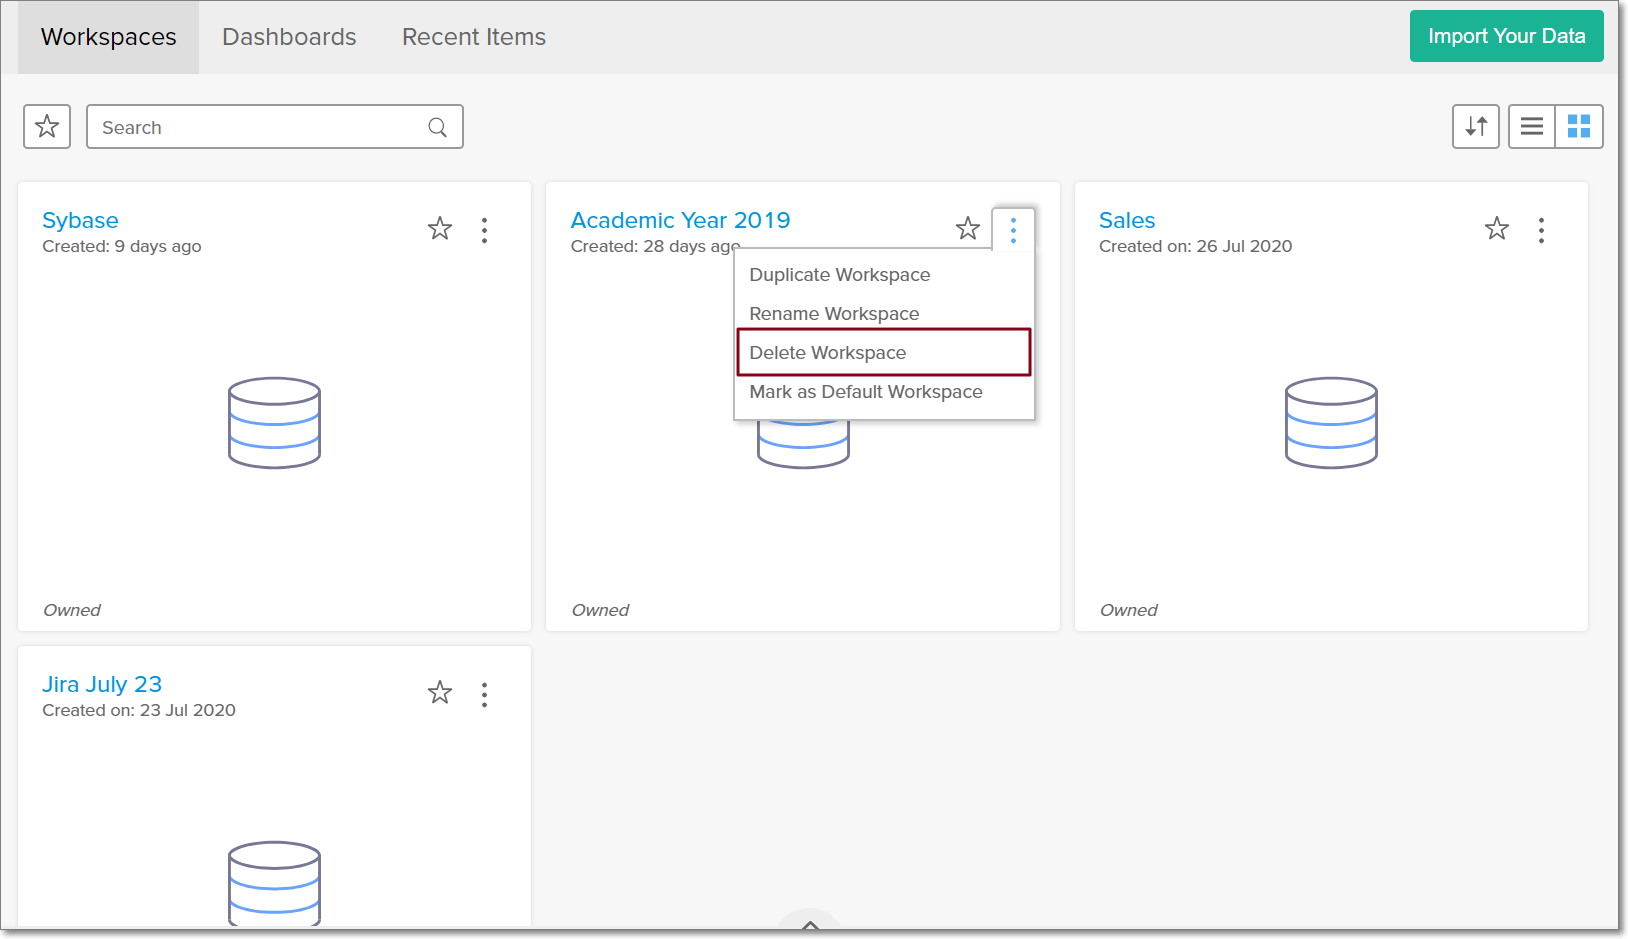Click the favorites star filter icon
This screenshot has width=1628, height=939.
pos(46,126)
